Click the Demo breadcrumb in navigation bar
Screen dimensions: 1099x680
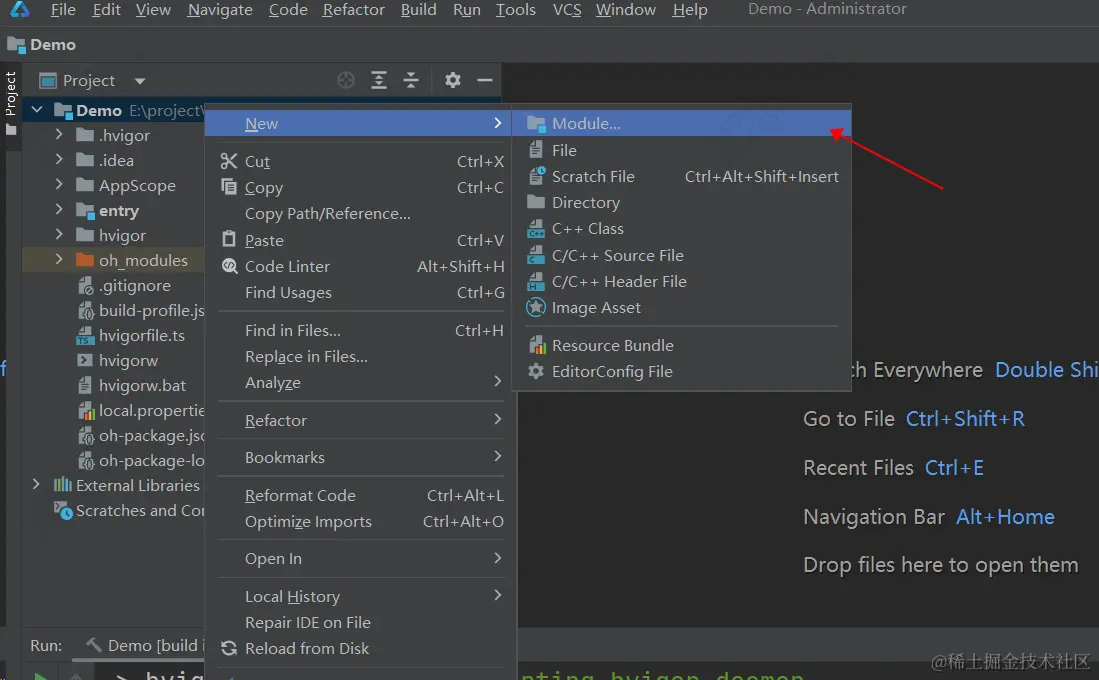53,45
